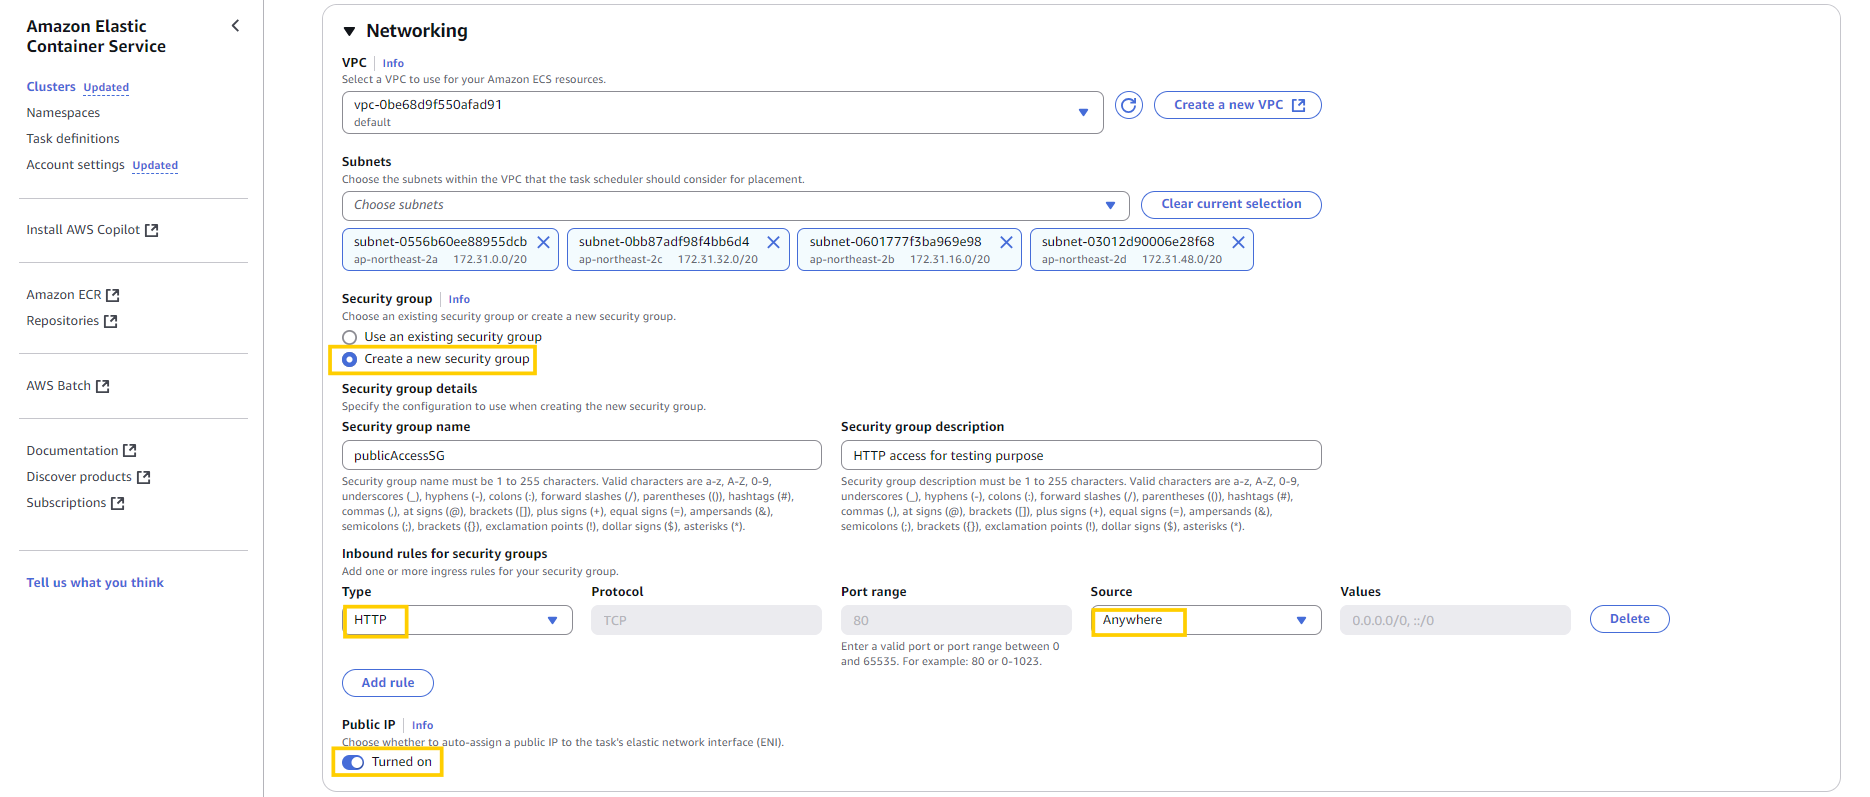The image size is (1870, 797).
Task: Open the Amazon ECR sidebar link
Action: tap(64, 295)
